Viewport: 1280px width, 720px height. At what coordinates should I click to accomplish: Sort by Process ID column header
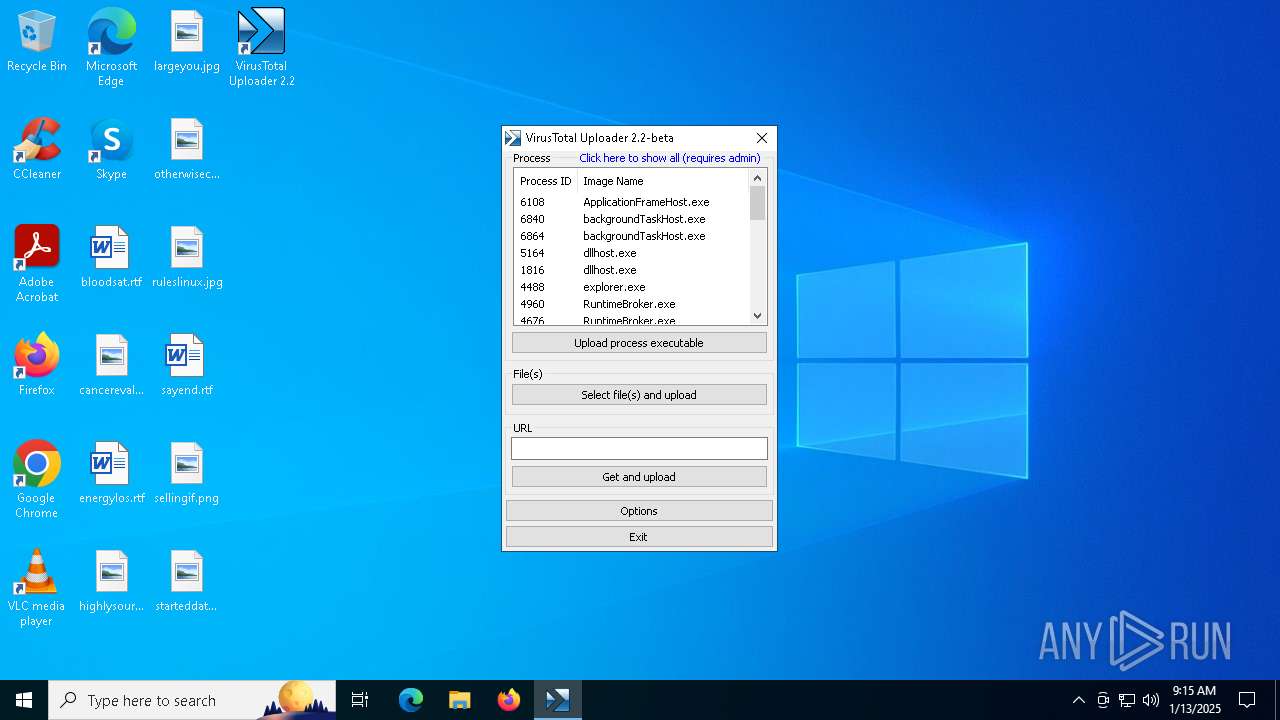click(x=546, y=181)
